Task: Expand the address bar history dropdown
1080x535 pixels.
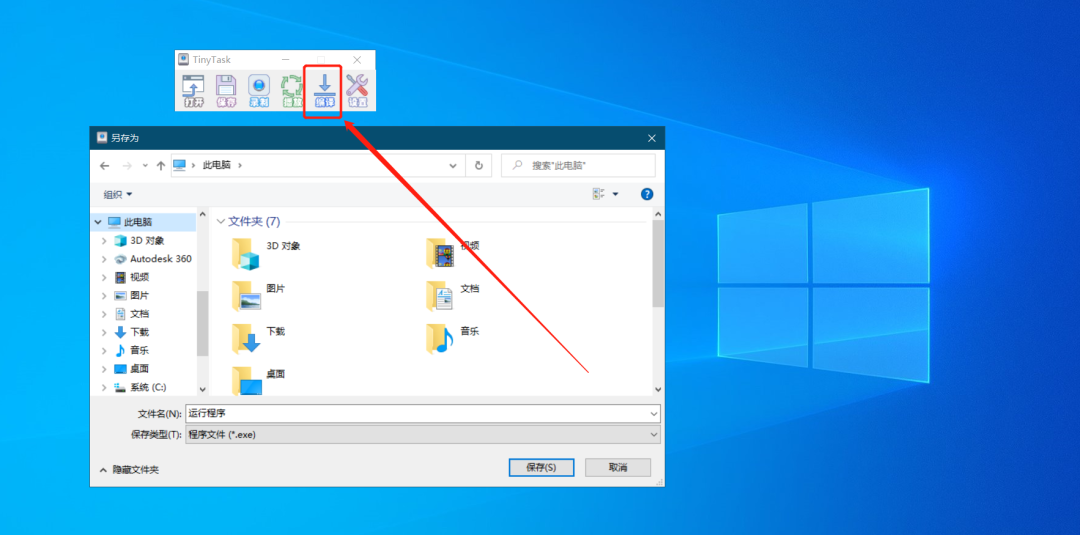Action: tap(453, 166)
